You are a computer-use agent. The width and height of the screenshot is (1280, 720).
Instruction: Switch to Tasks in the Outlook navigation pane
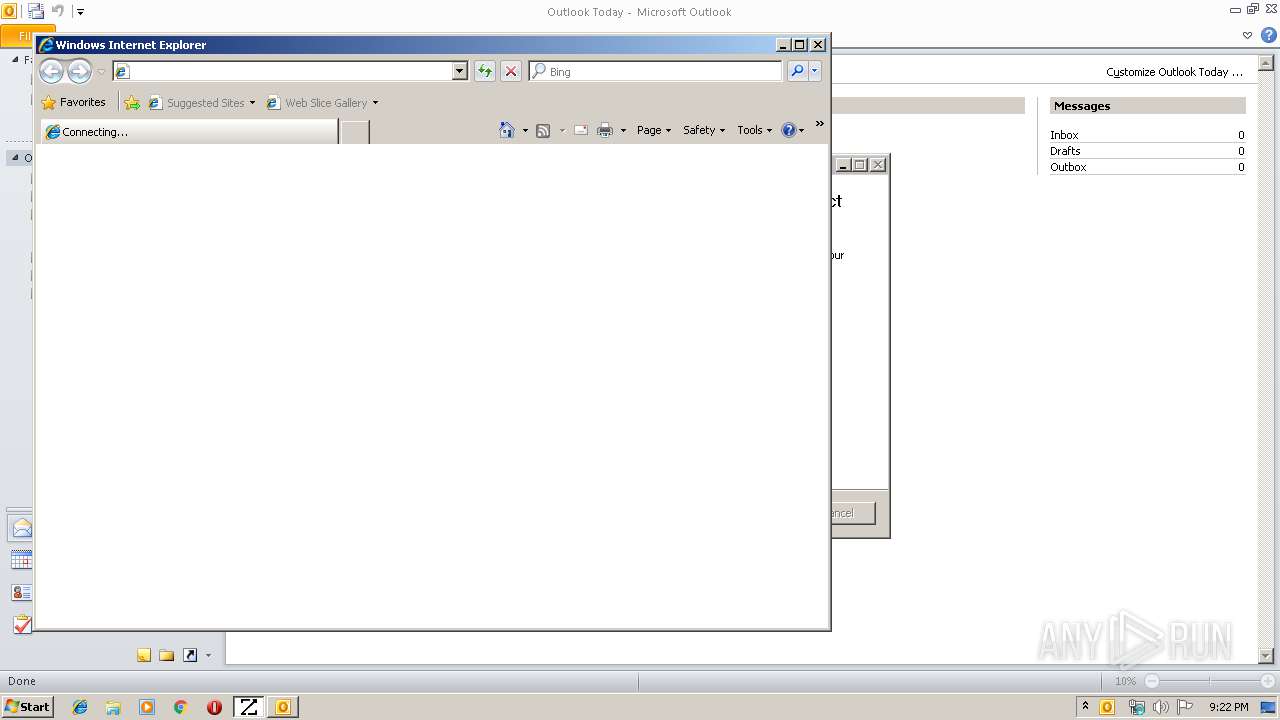(21, 624)
